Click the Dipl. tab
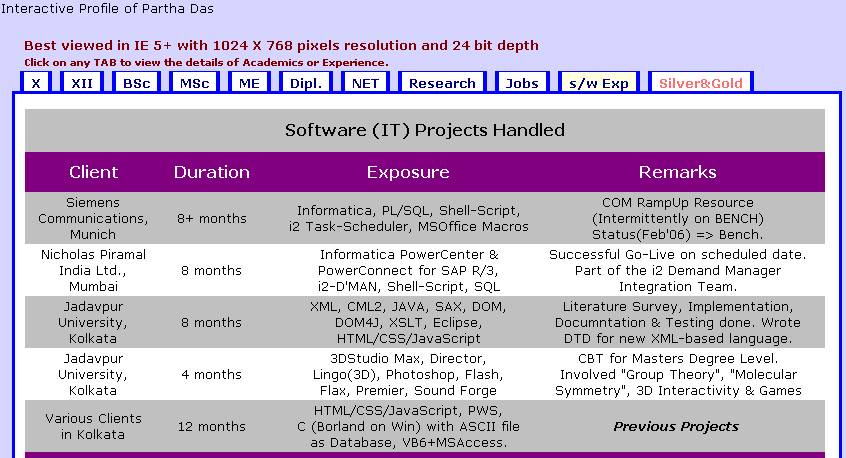 coord(305,83)
